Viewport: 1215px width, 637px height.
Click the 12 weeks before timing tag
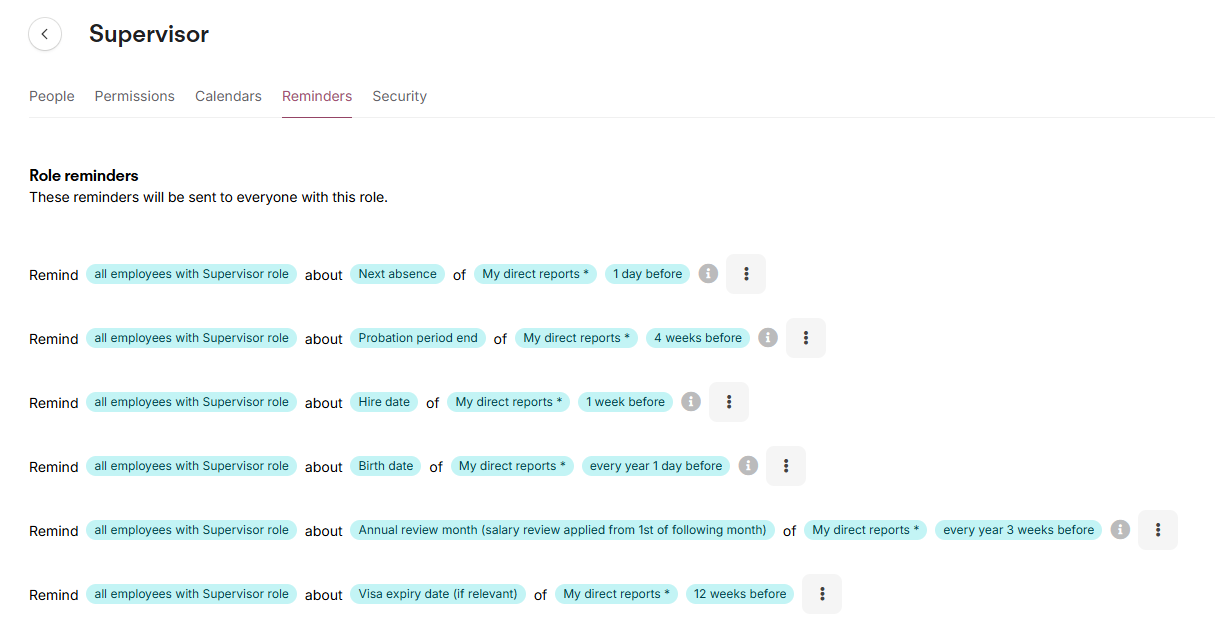pos(740,594)
